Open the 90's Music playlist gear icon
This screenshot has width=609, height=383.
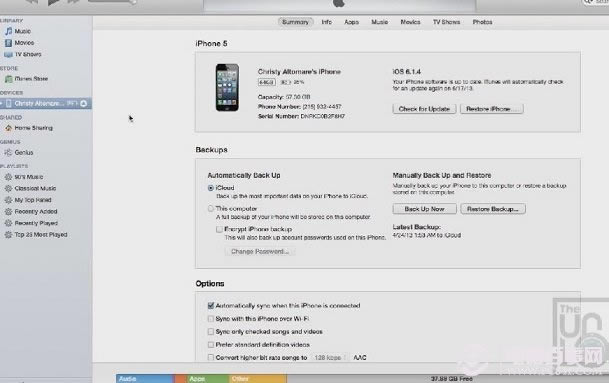point(8,177)
